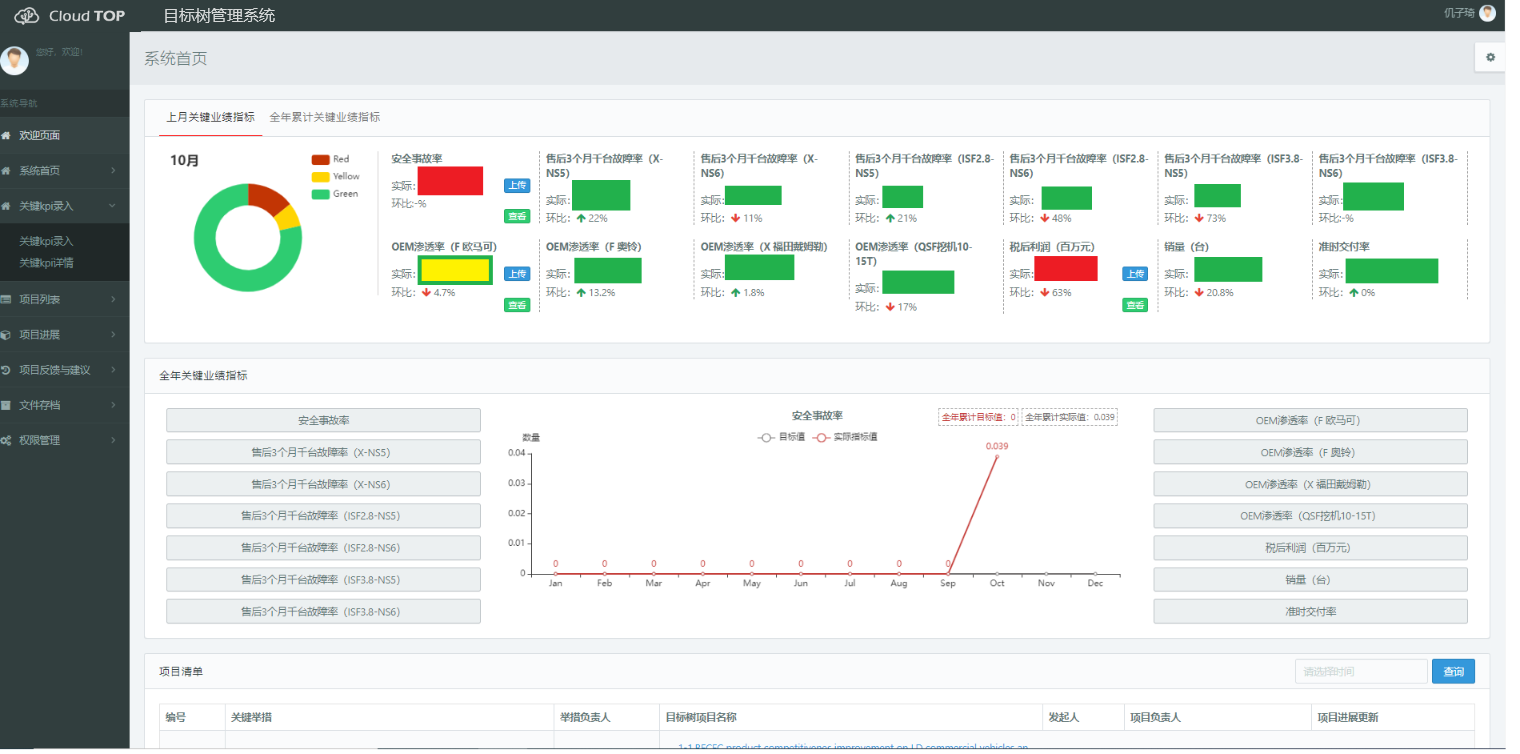The width and height of the screenshot is (1520, 754).
Task: Select the OEM渗透率 (F 奥铃) chart button
Action: click(1310, 452)
